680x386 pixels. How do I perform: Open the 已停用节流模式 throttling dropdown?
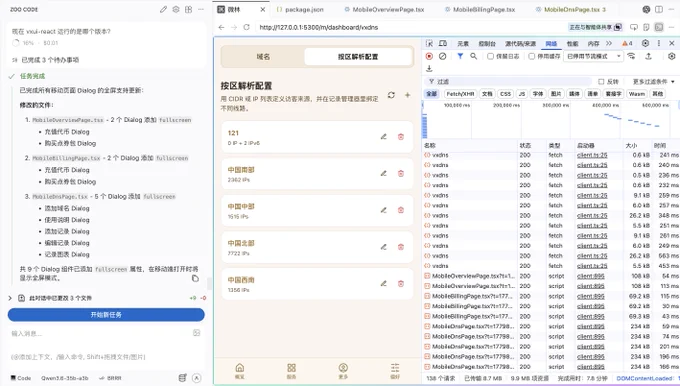point(593,56)
